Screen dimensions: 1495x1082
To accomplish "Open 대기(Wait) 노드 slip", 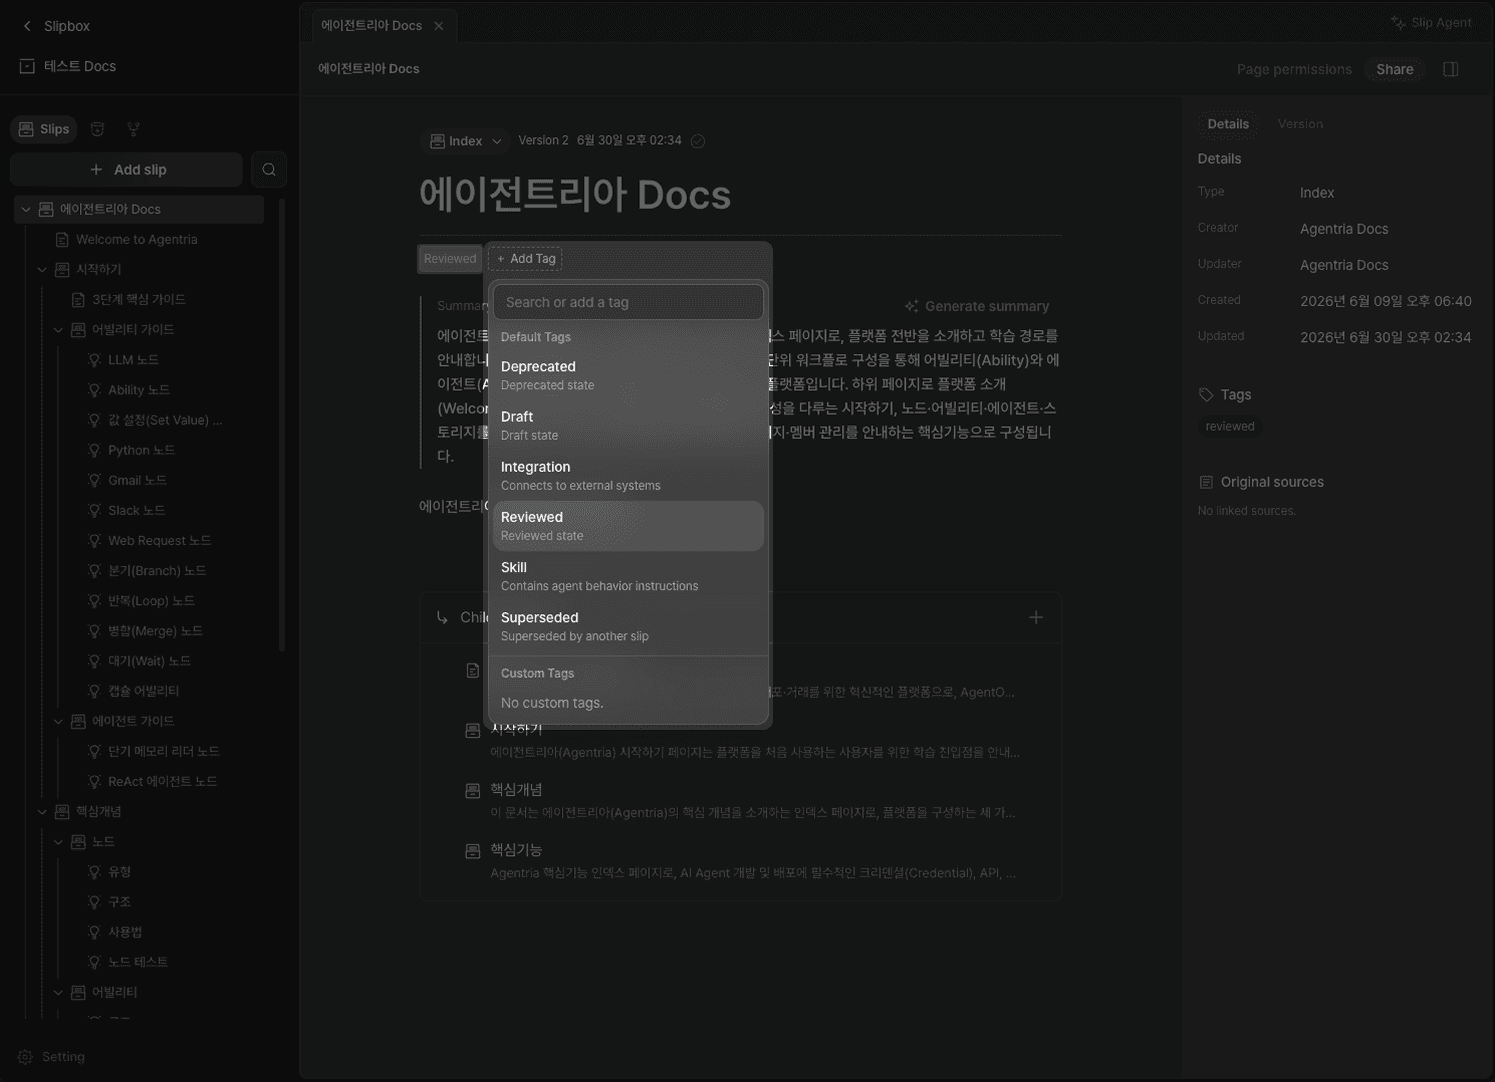I will pyautogui.click(x=149, y=661).
